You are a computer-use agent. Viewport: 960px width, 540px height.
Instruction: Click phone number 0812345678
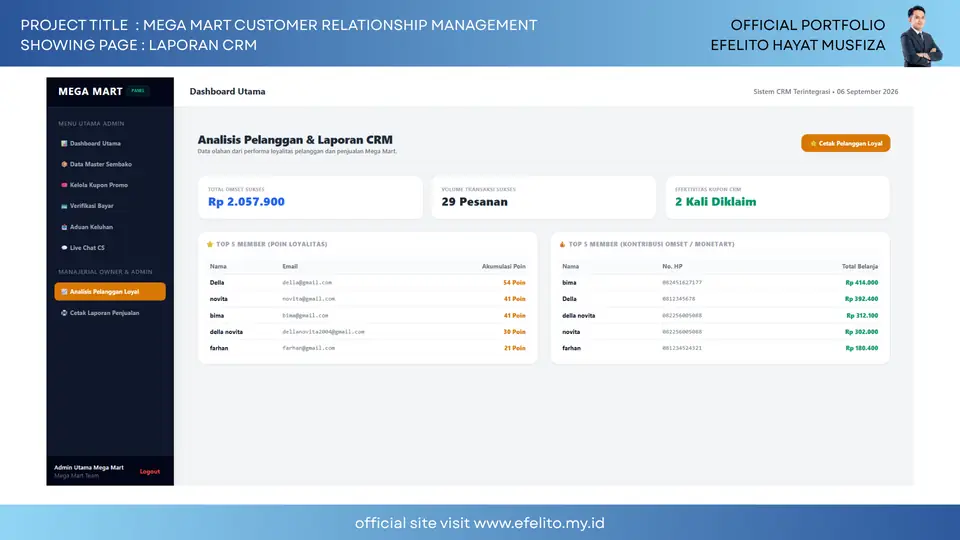tap(678, 299)
